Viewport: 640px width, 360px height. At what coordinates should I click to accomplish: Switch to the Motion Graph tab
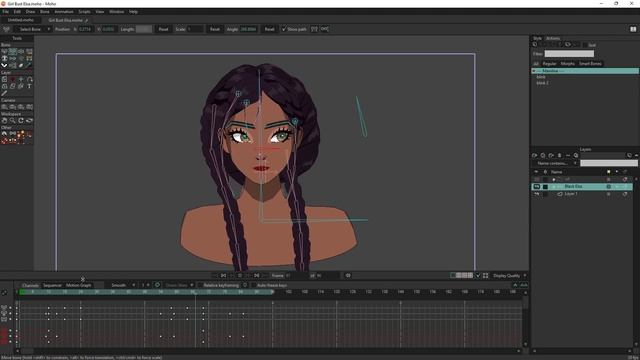[x=79, y=285]
